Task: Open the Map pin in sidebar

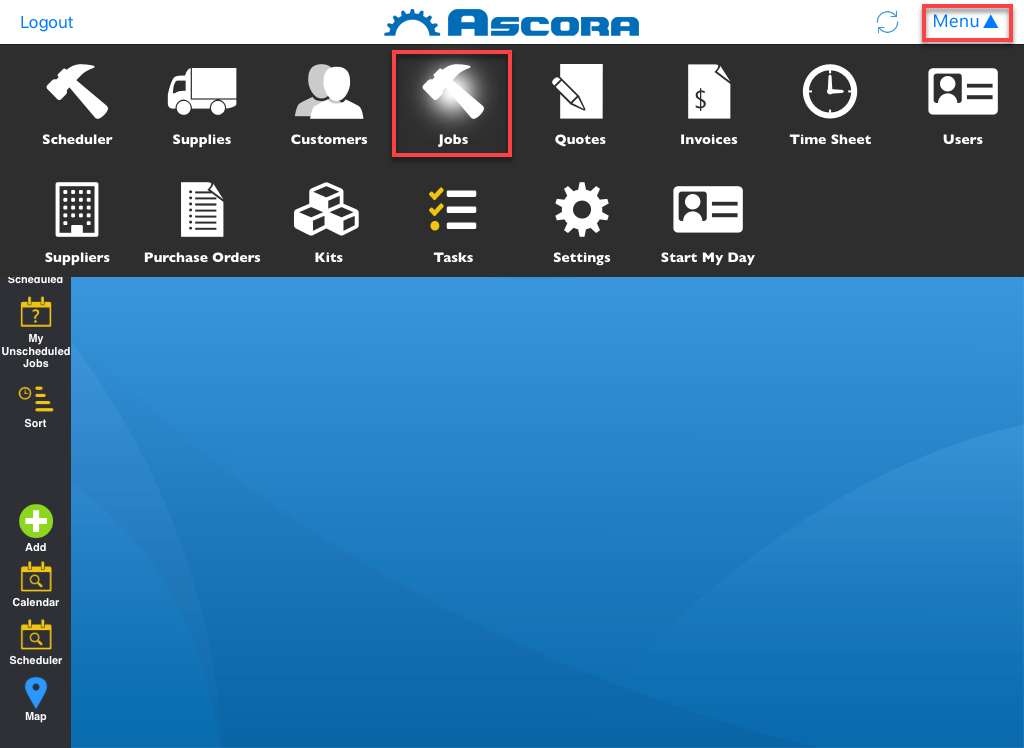Action: pyautogui.click(x=36, y=693)
